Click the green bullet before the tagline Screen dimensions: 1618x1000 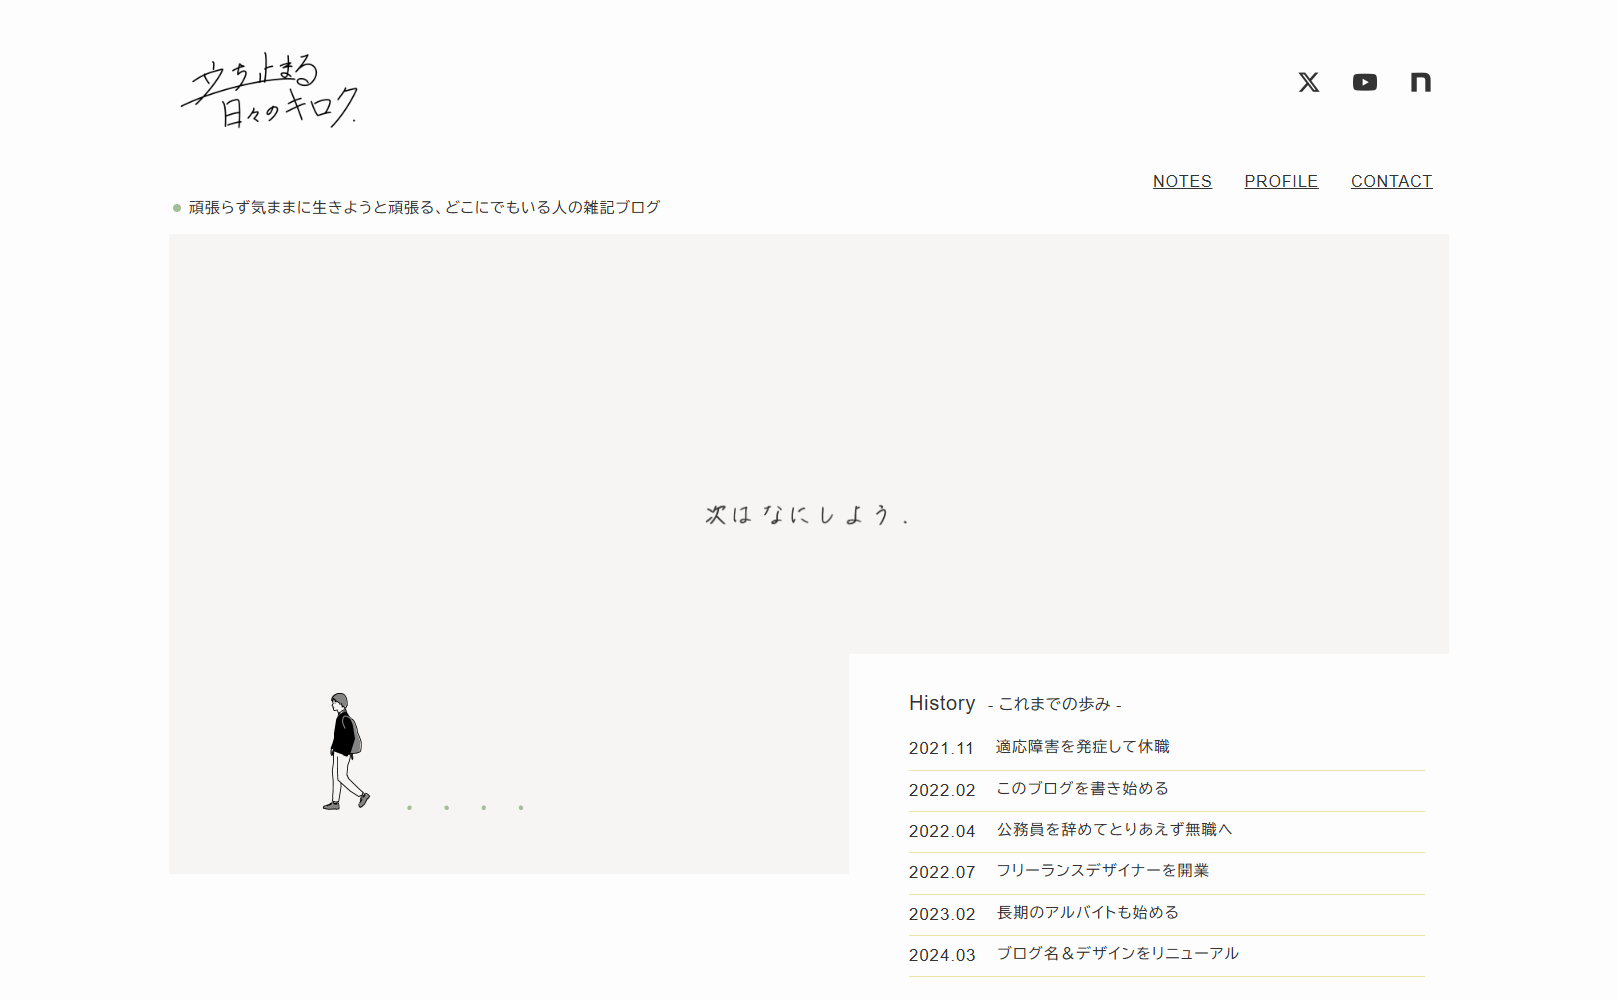pos(177,208)
